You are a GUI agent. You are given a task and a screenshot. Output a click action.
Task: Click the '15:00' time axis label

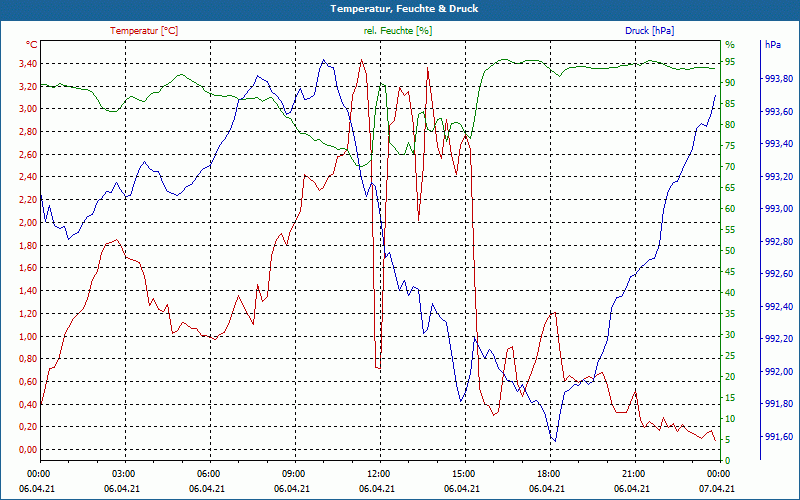pyautogui.click(x=463, y=473)
